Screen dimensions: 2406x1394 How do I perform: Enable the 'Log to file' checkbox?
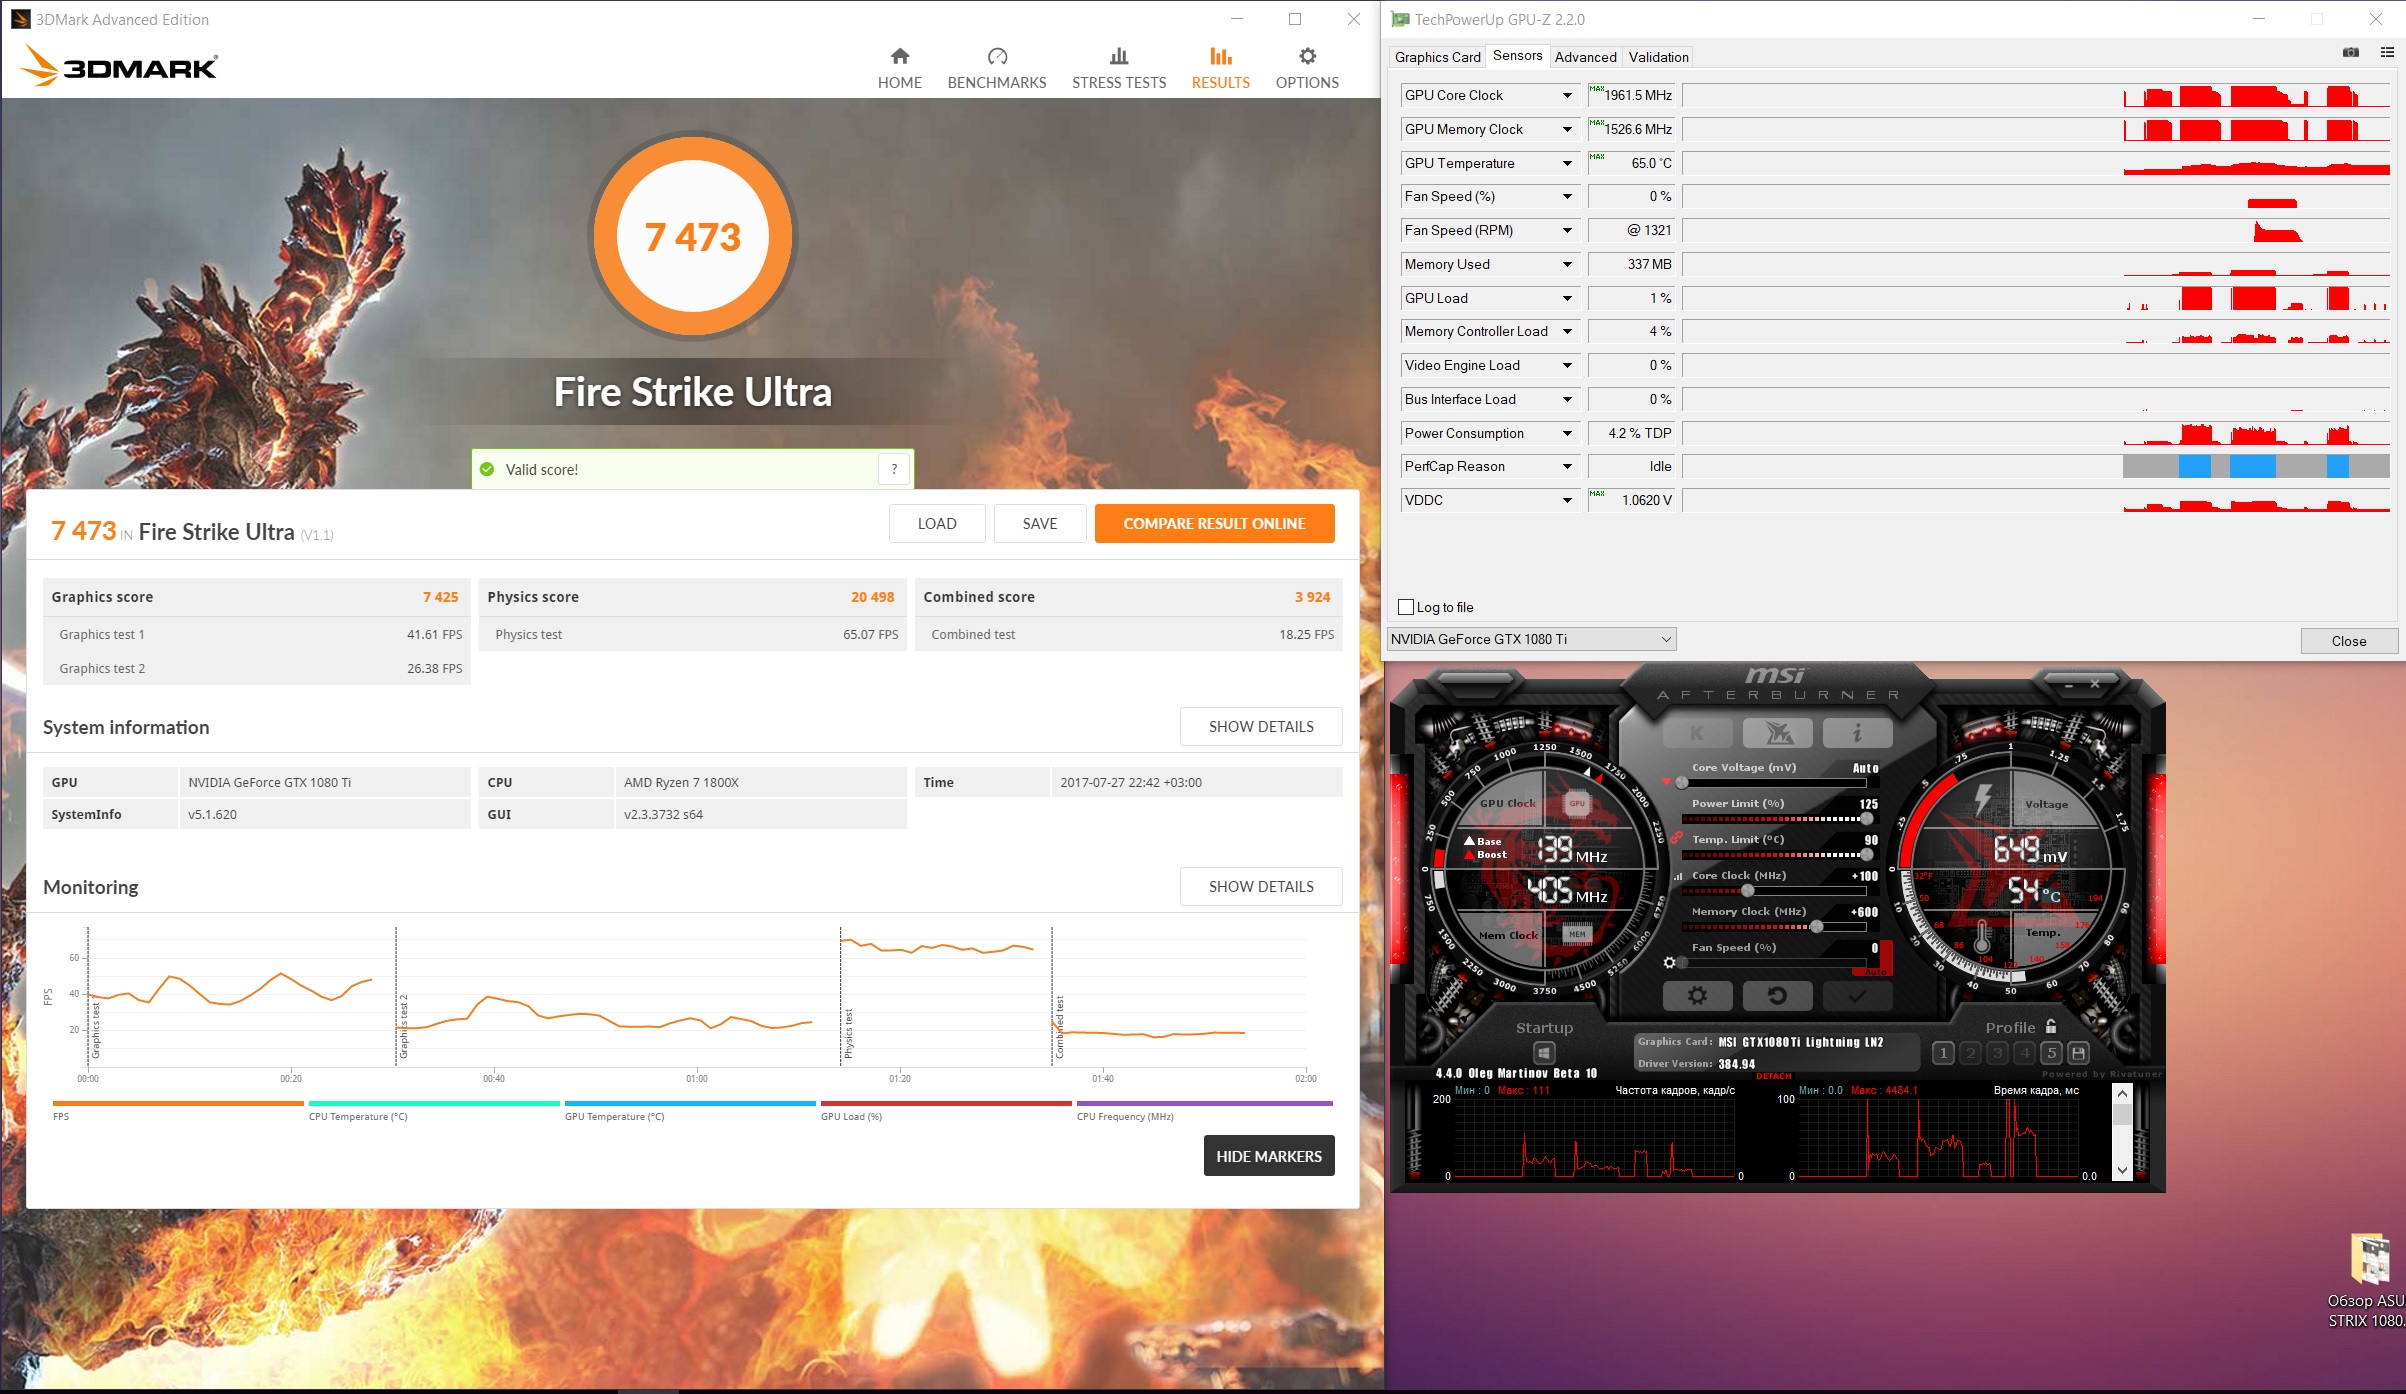coord(1406,607)
